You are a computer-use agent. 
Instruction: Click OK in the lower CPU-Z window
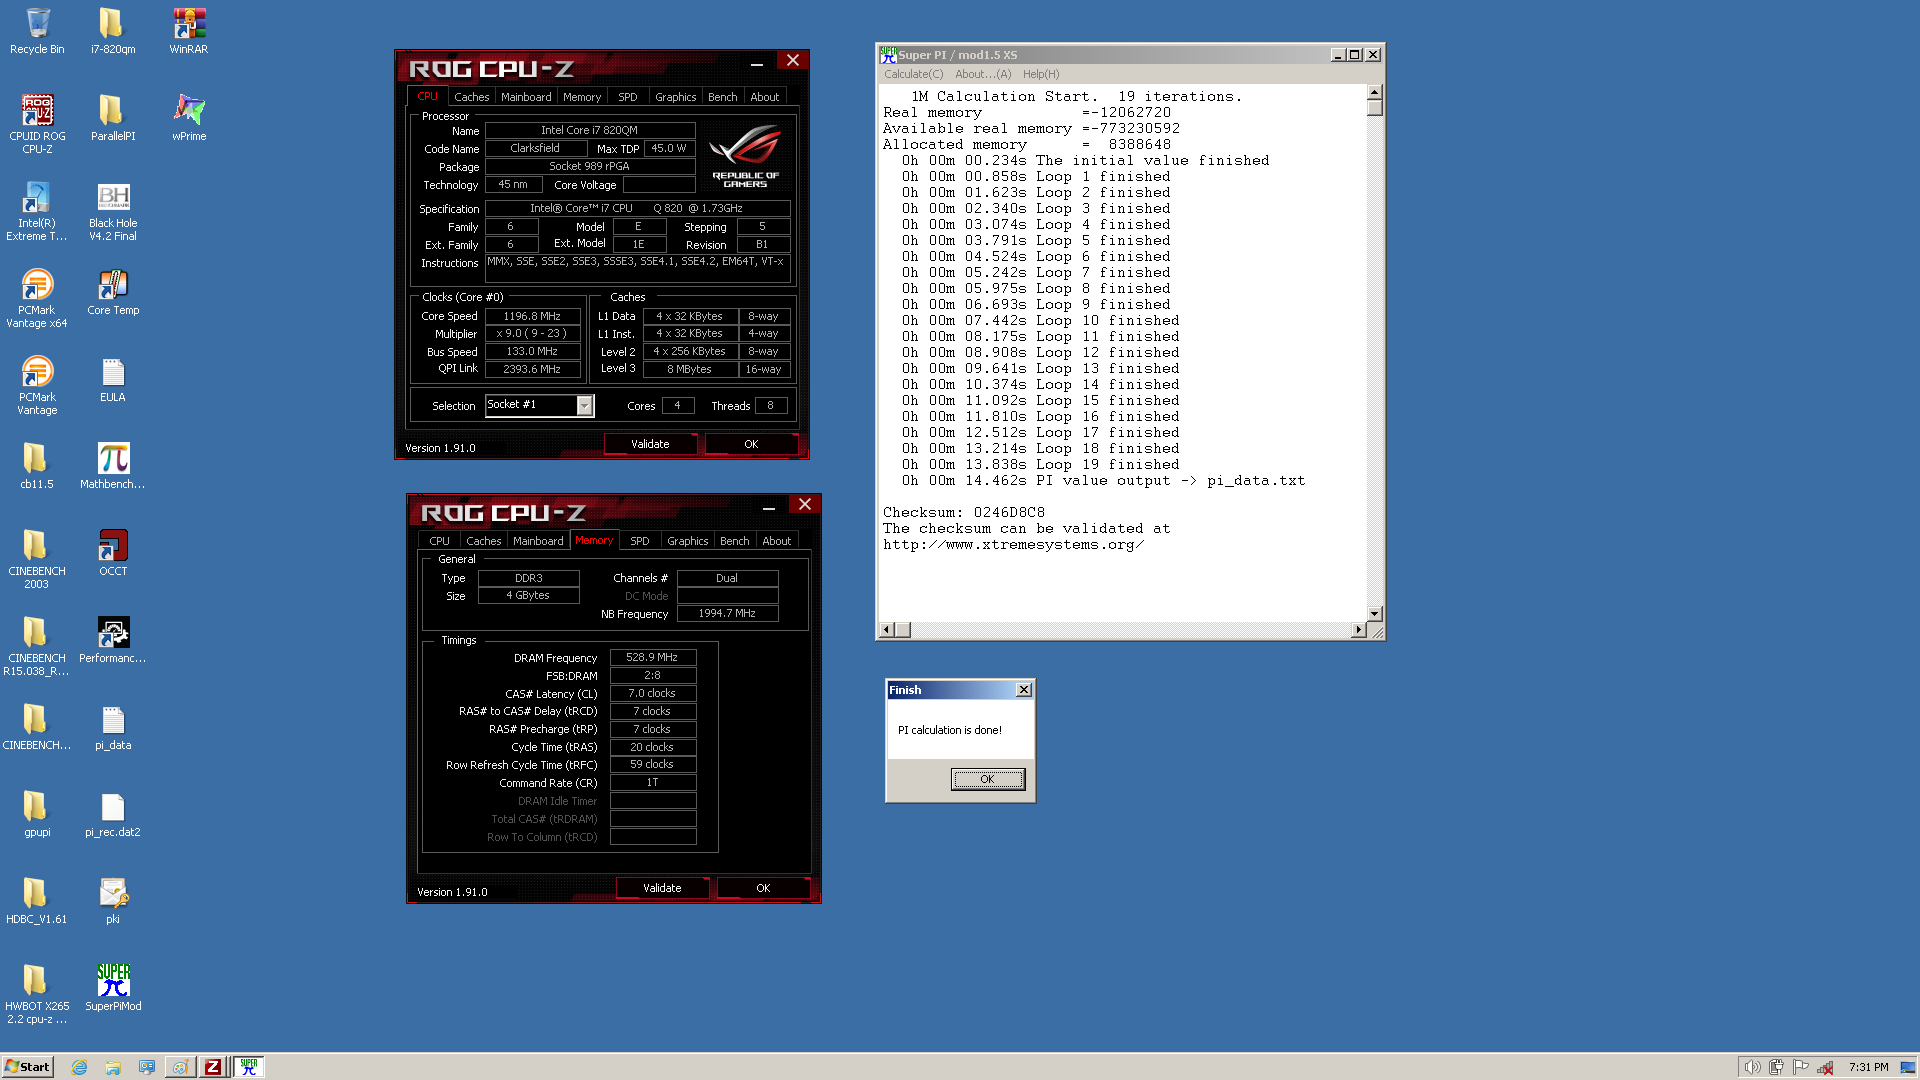point(763,888)
